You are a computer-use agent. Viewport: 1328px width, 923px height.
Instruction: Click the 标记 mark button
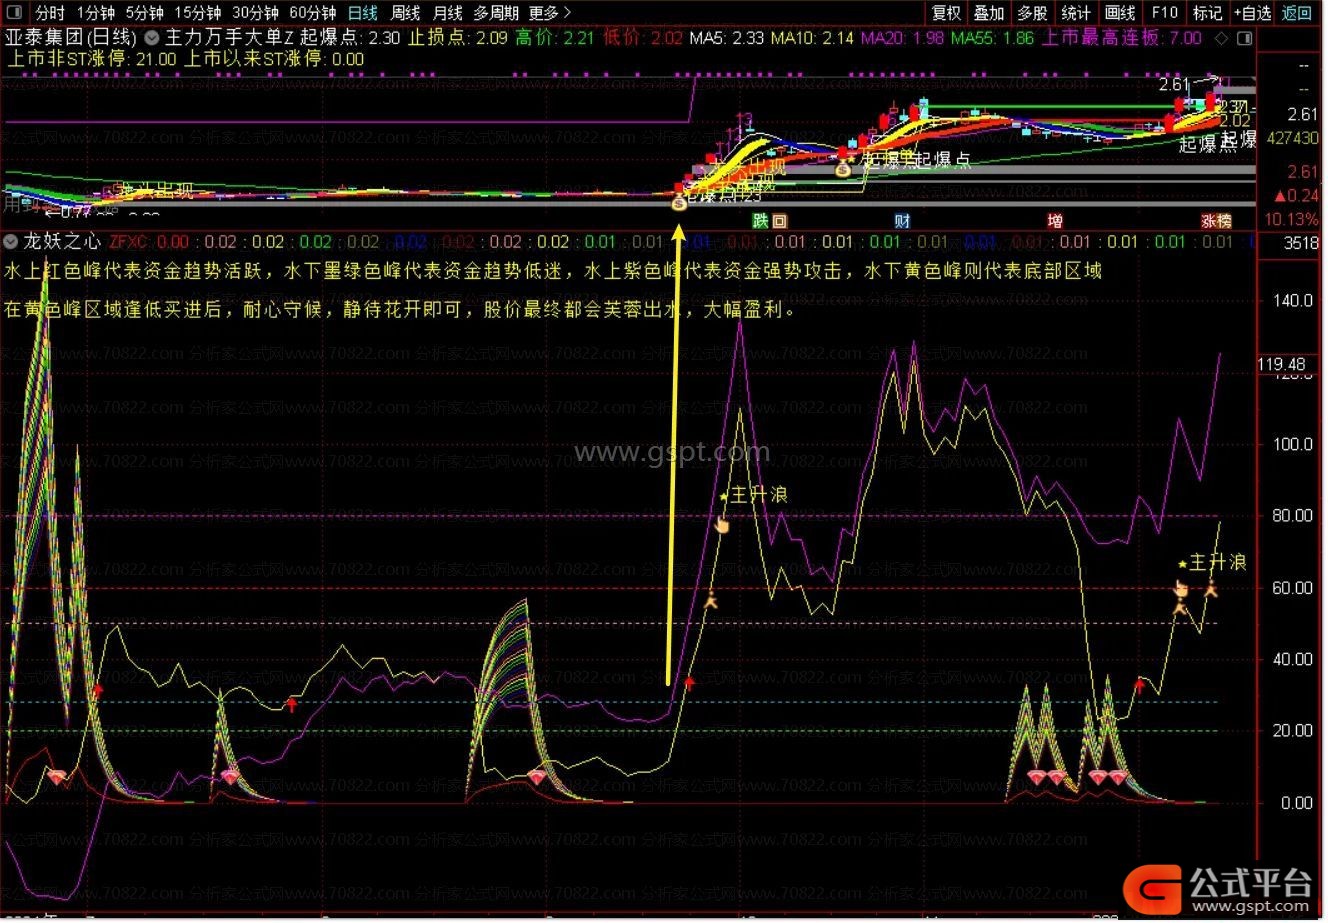(x=1208, y=13)
